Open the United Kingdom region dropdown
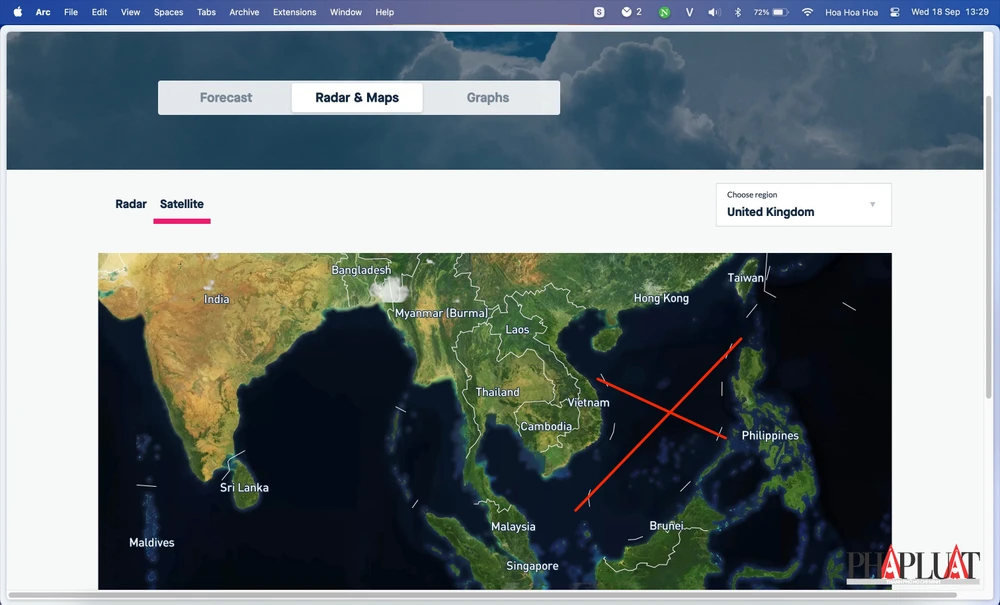The width and height of the screenshot is (1000, 605). 803,205
